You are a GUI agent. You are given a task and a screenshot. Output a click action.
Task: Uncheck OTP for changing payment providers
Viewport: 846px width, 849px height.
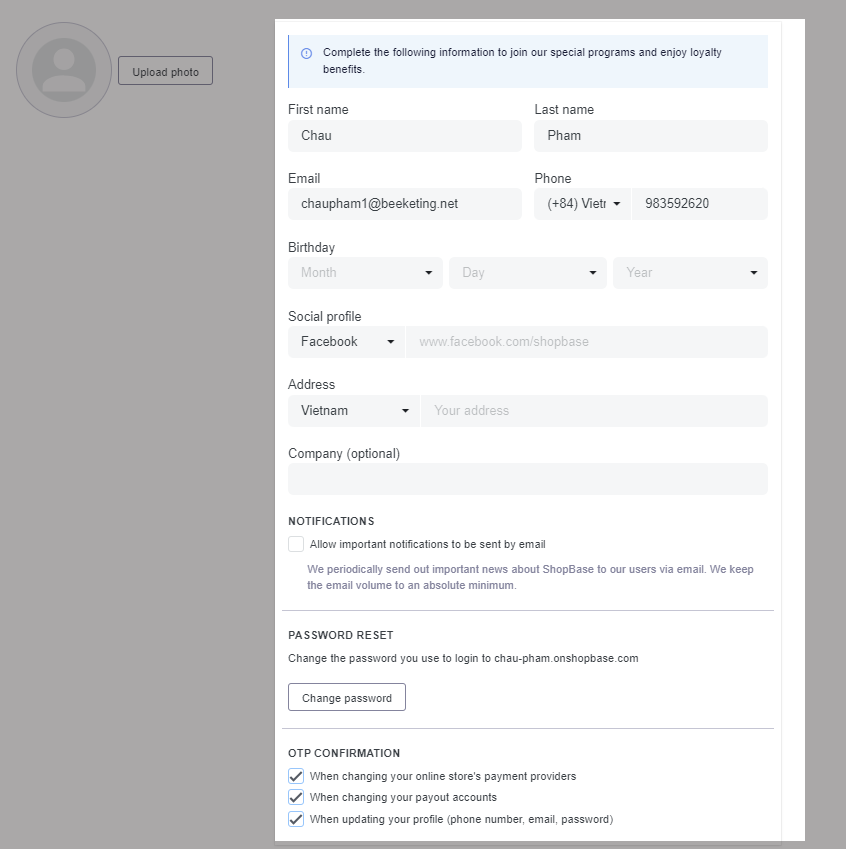[x=296, y=776]
